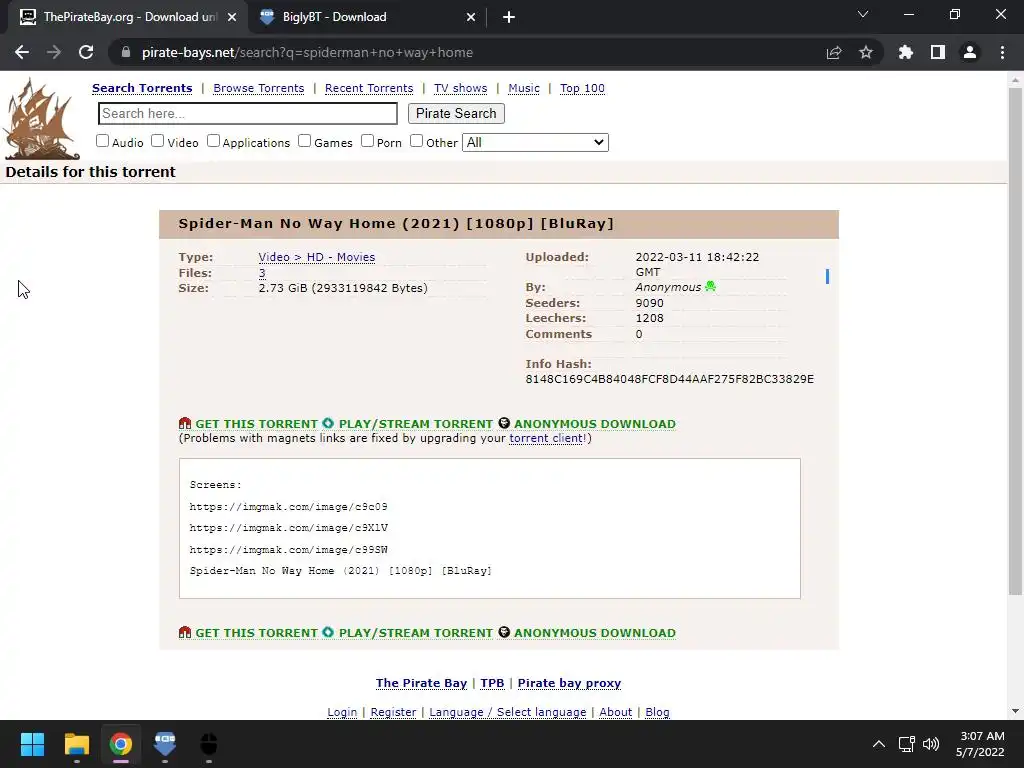Viewport: 1024px width, 768px height.
Task: Click the Search here text field
Action: coord(248,114)
